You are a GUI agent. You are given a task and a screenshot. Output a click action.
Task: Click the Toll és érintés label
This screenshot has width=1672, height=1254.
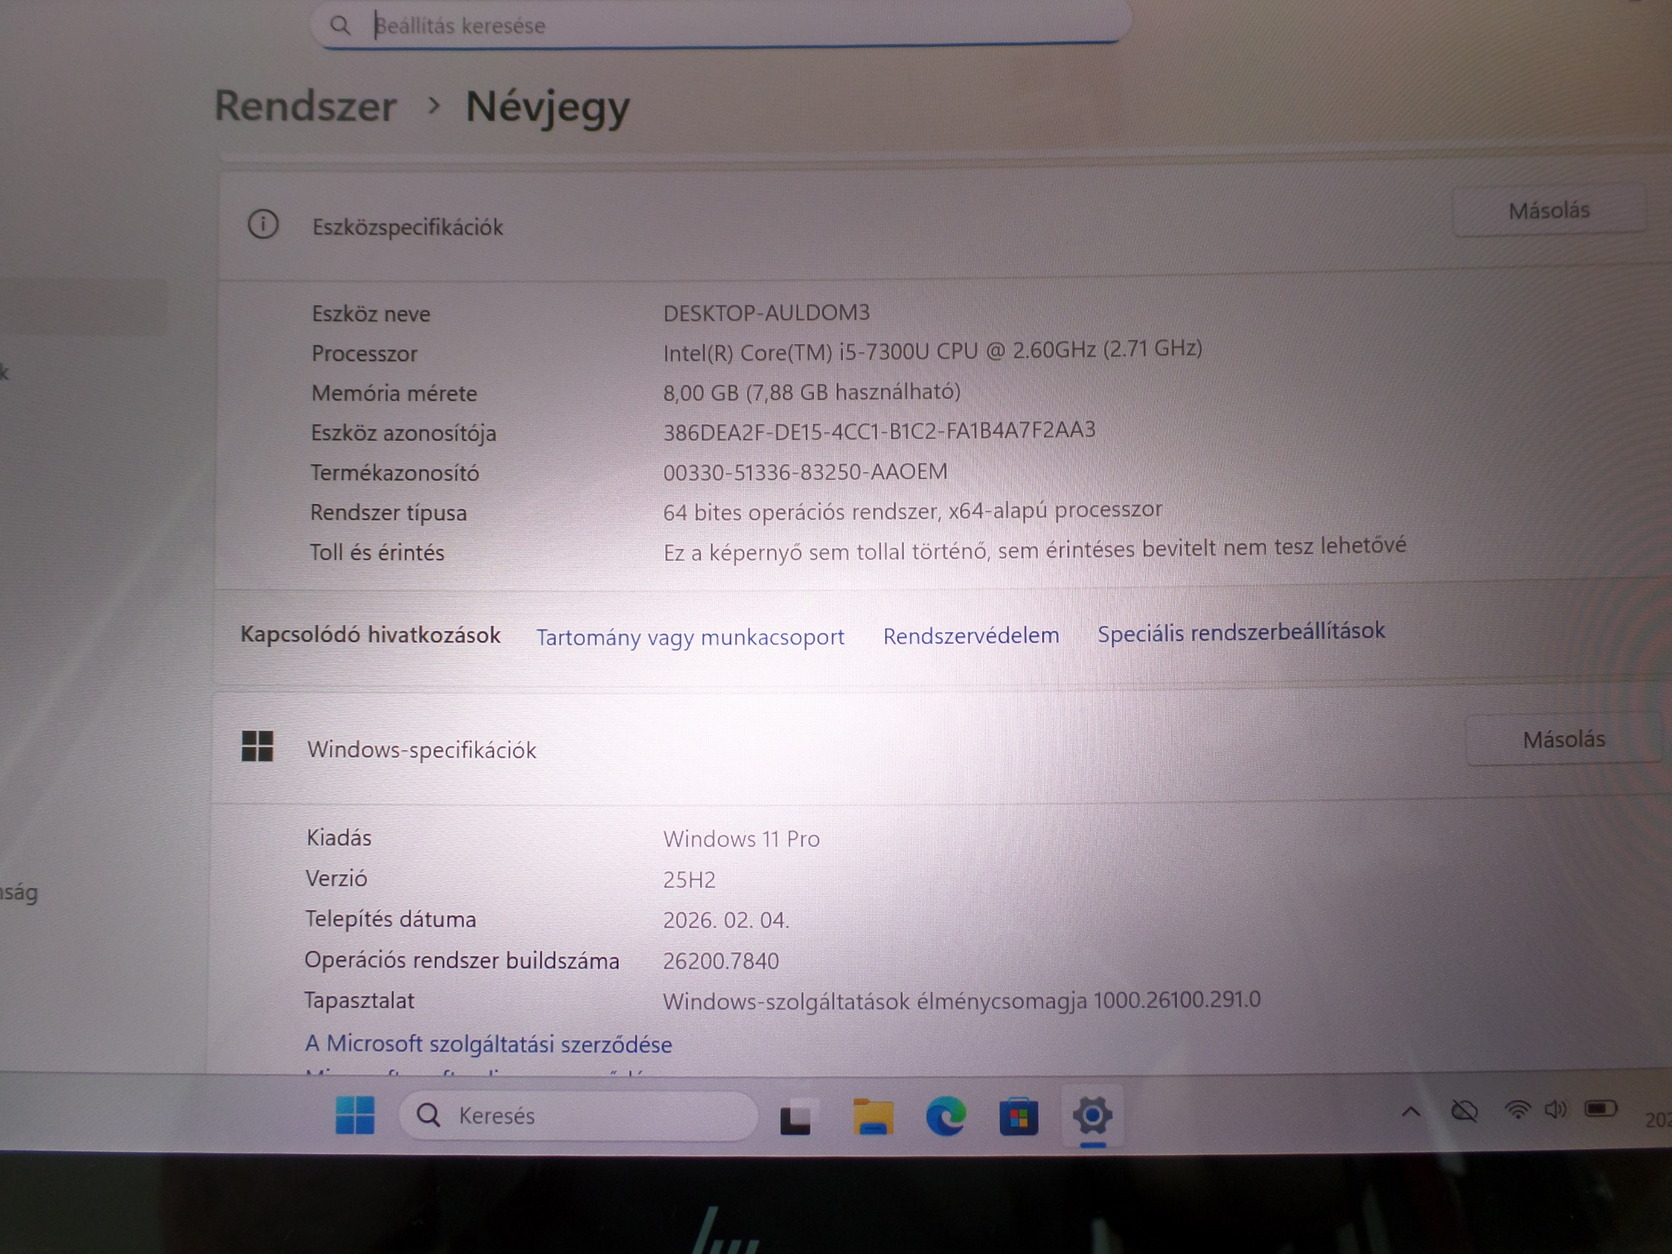click(377, 552)
